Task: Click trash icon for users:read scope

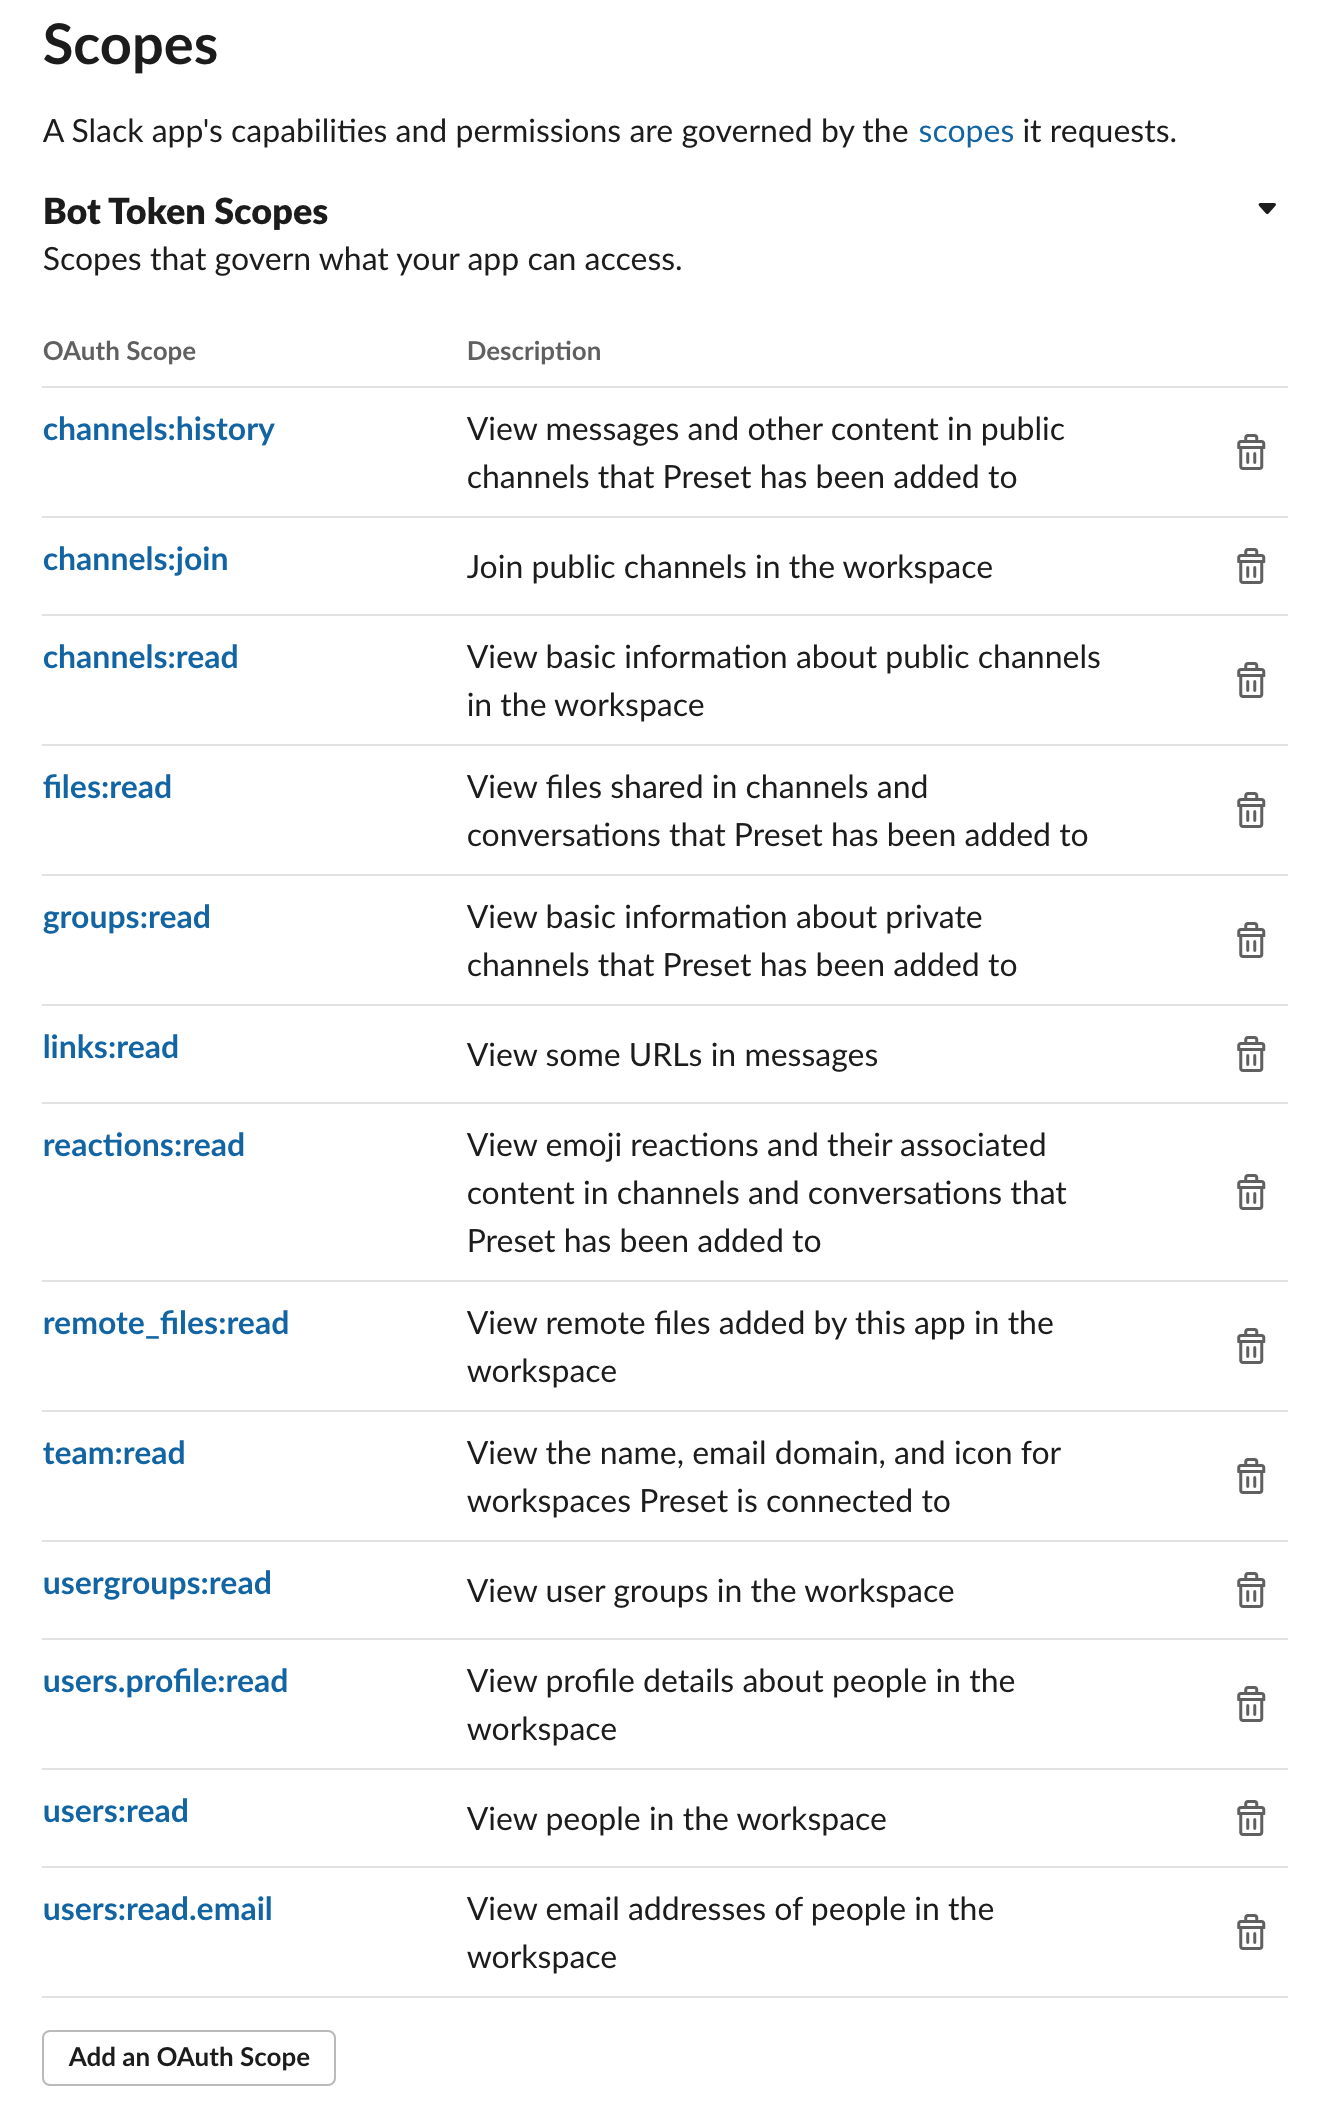Action: (1251, 1819)
